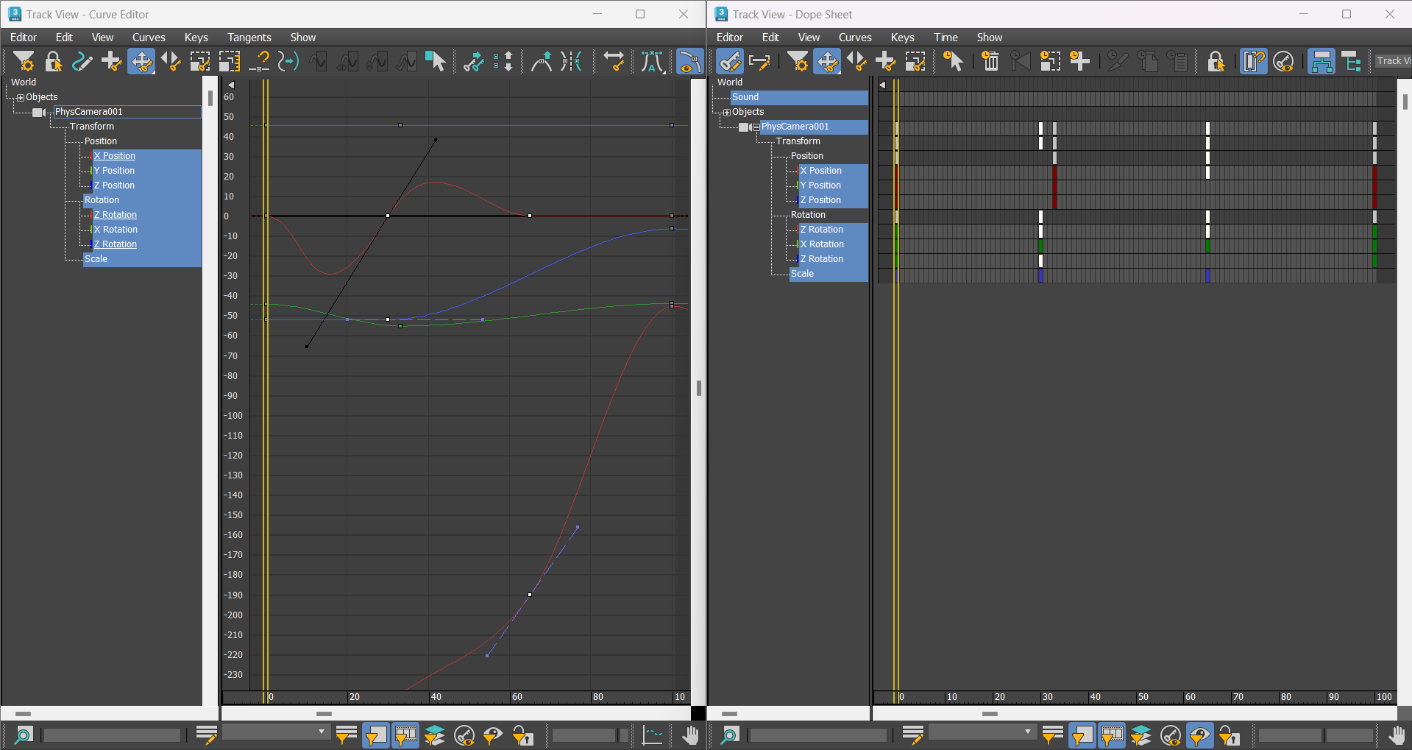This screenshot has width=1412, height=750.
Task: Click Delete Time trash icon in Dope Sheet
Action: tap(991, 61)
